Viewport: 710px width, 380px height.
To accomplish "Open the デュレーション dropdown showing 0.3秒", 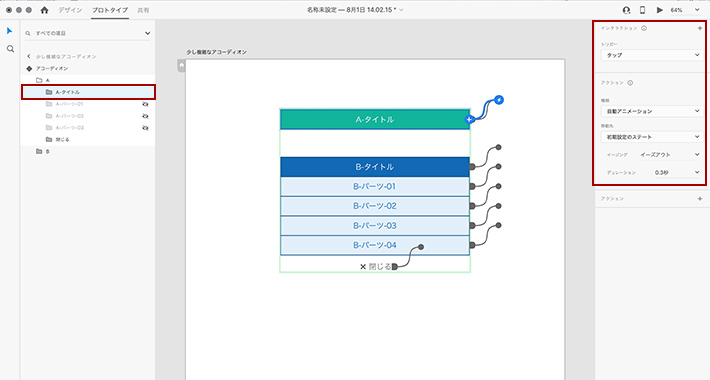I will (x=677, y=173).
